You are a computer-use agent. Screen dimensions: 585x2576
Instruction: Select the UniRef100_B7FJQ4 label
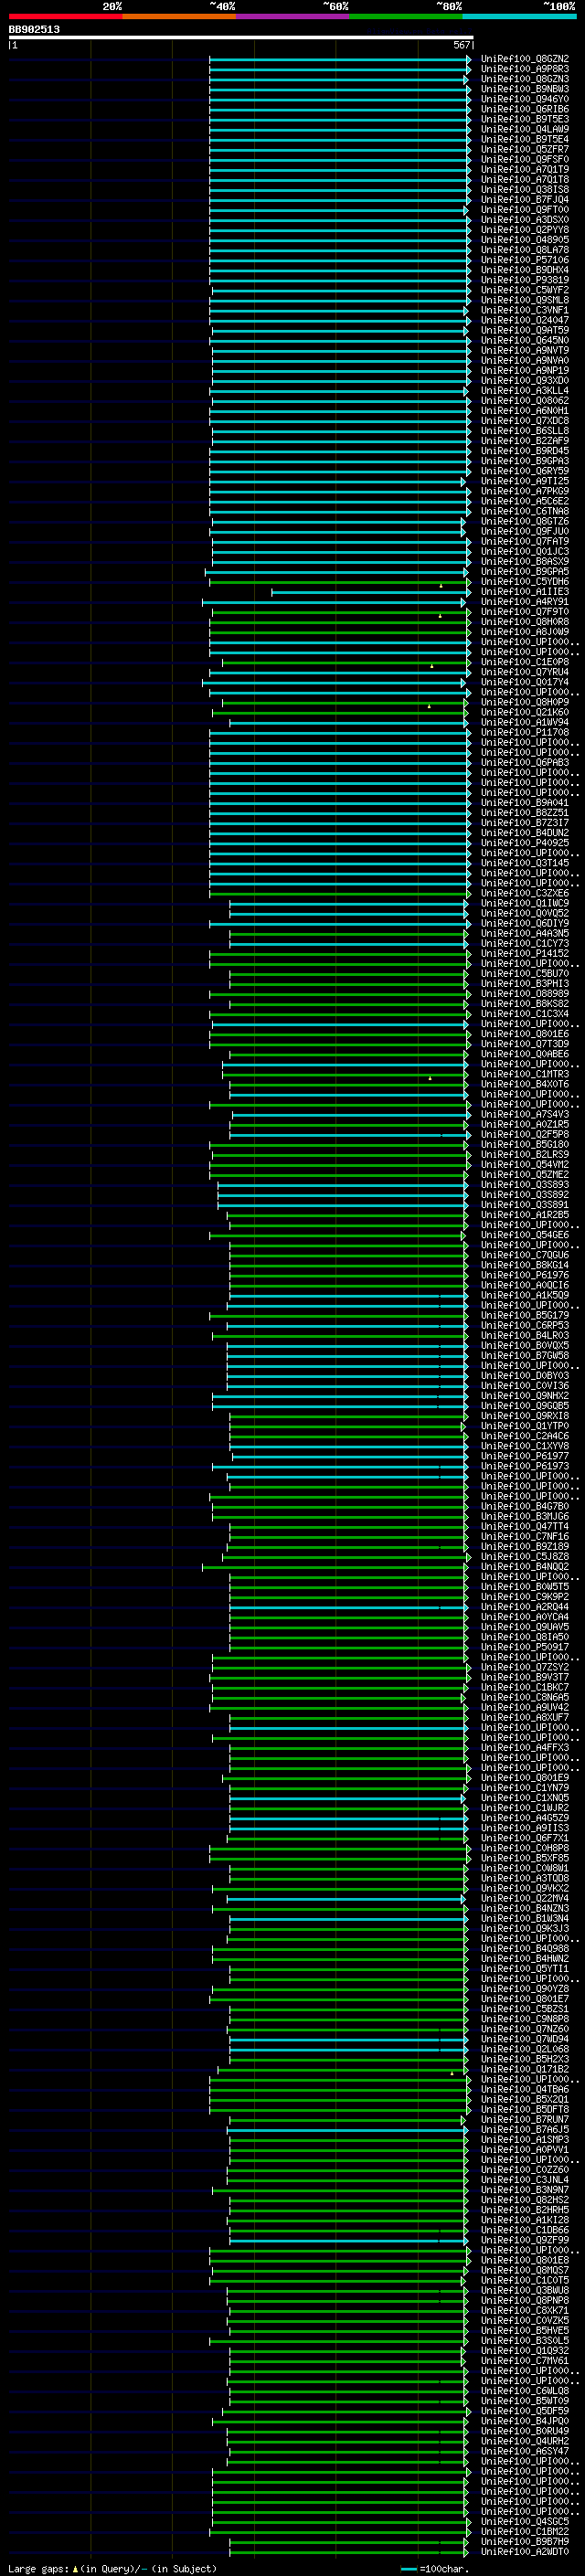[x=525, y=199]
